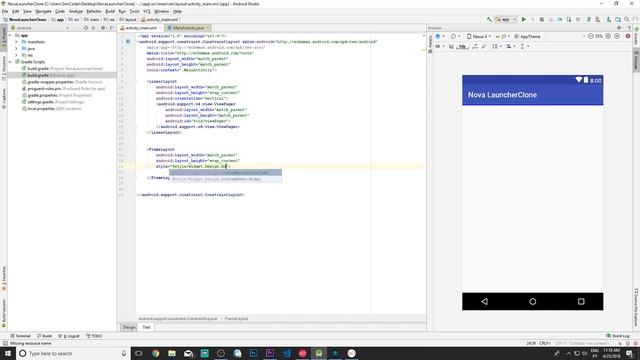Expand the manifests folder
The width and height of the screenshot is (640, 360).
click(16, 42)
